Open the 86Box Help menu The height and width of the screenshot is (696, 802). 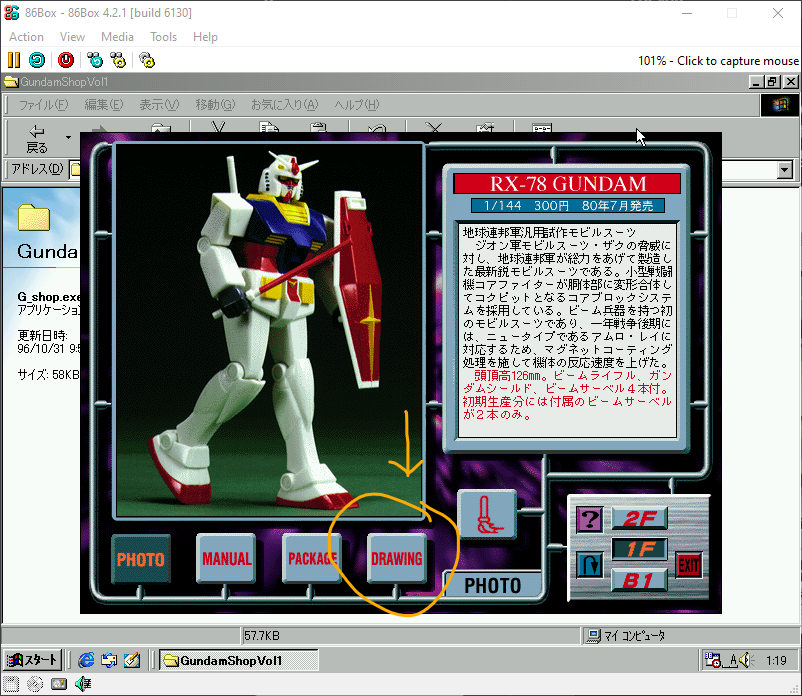pyautogui.click(x=205, y=37)
